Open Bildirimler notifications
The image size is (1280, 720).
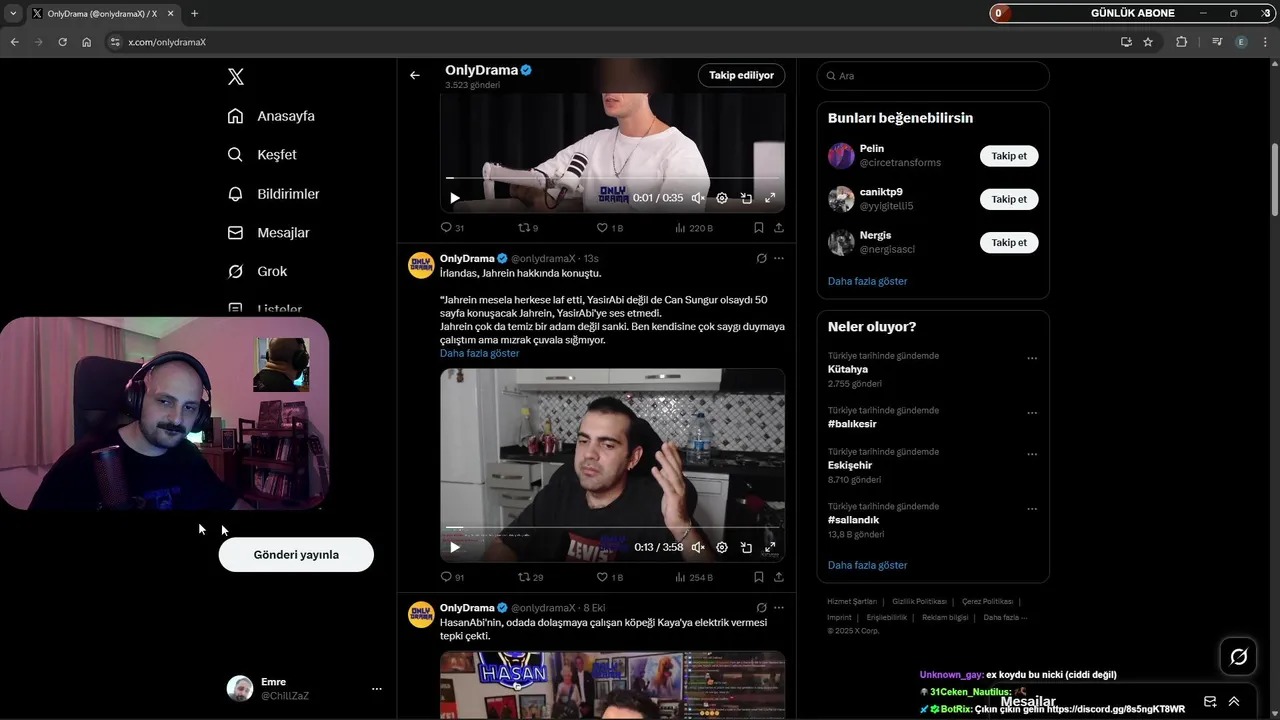pyautogui.click(x=273, y=194)
